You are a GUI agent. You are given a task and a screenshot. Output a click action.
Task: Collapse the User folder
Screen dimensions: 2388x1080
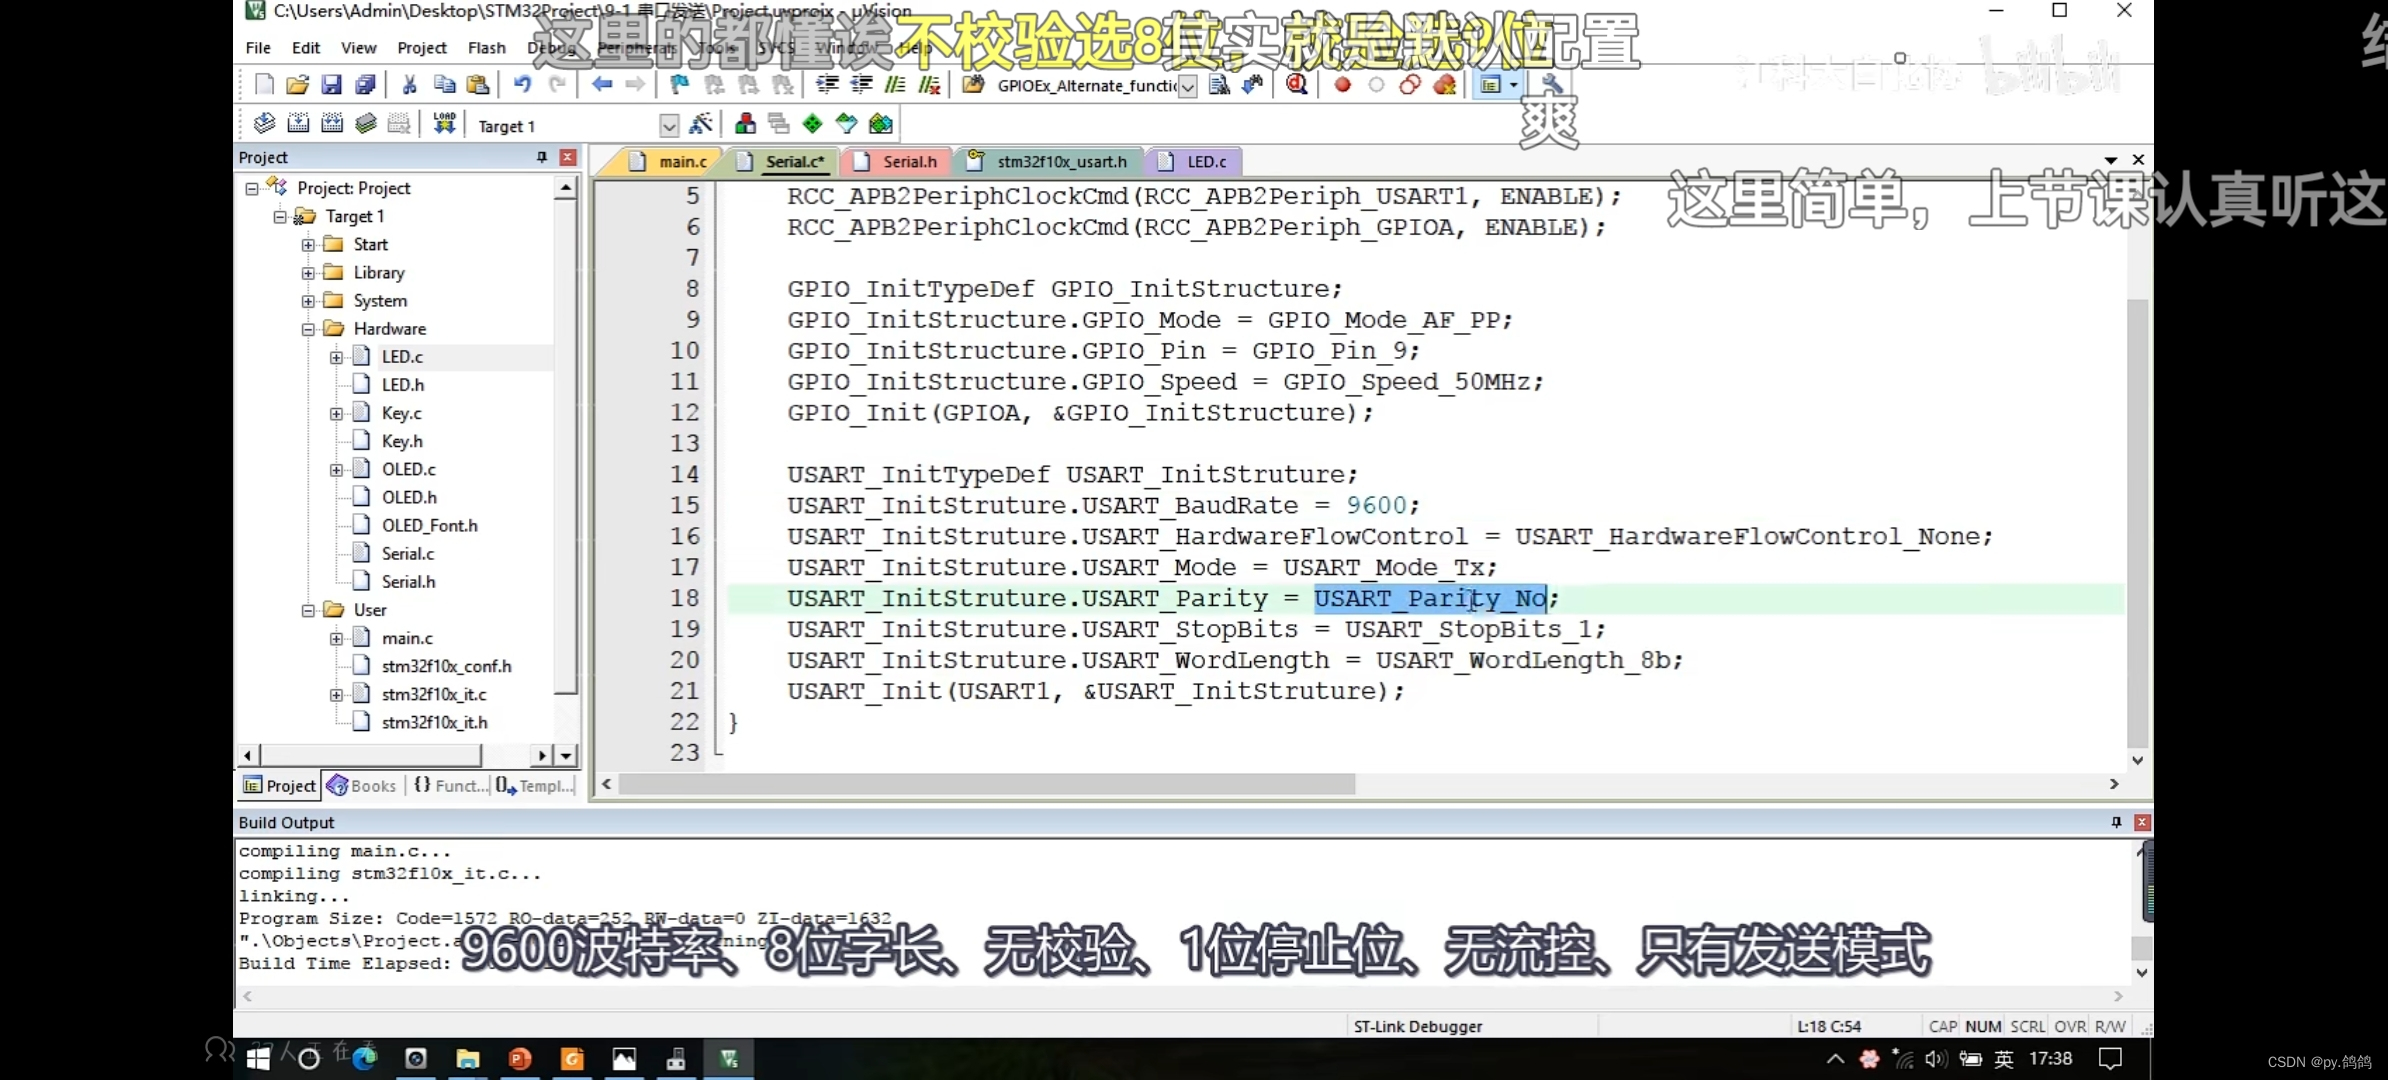click(308, 609)
